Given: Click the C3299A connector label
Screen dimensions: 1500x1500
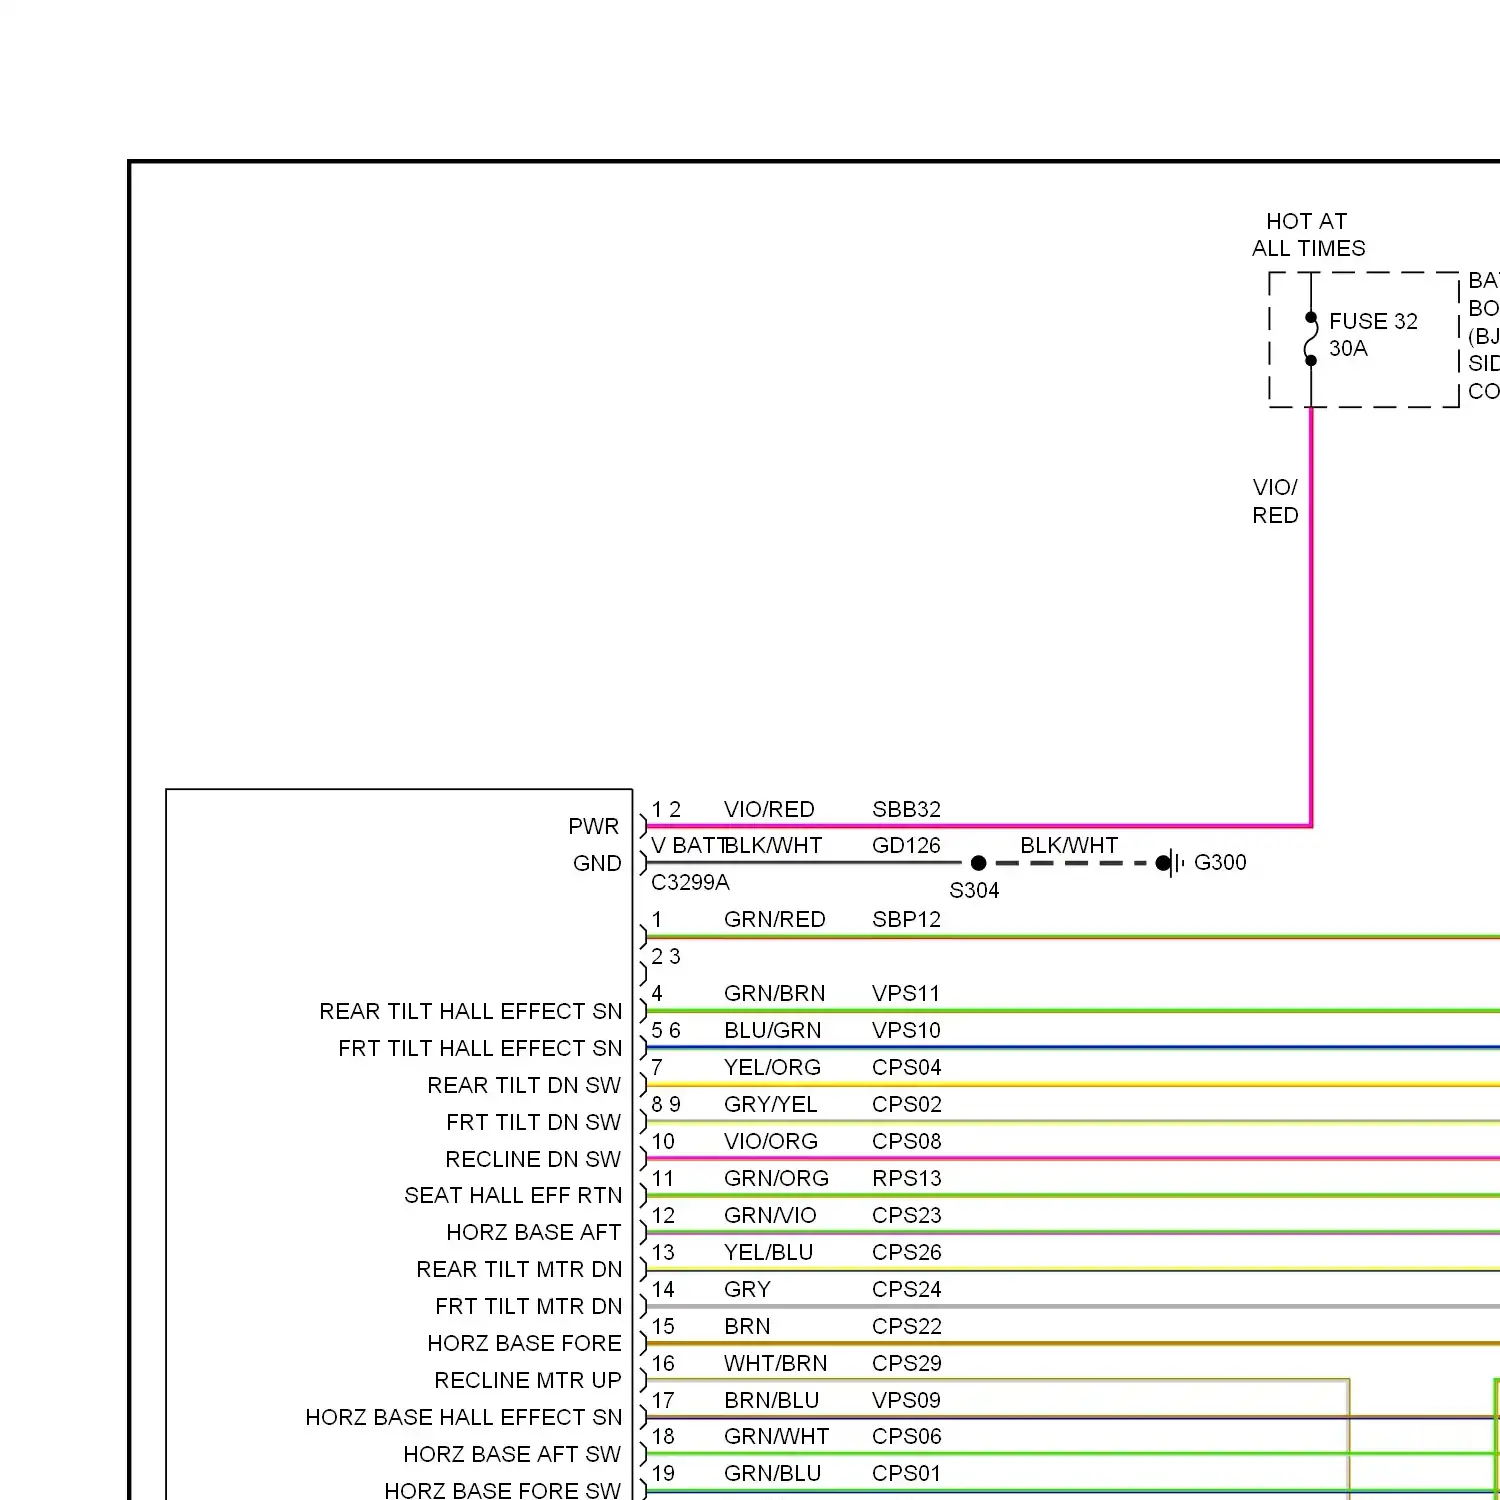Looking at the screenshot, I should (690, 882).
